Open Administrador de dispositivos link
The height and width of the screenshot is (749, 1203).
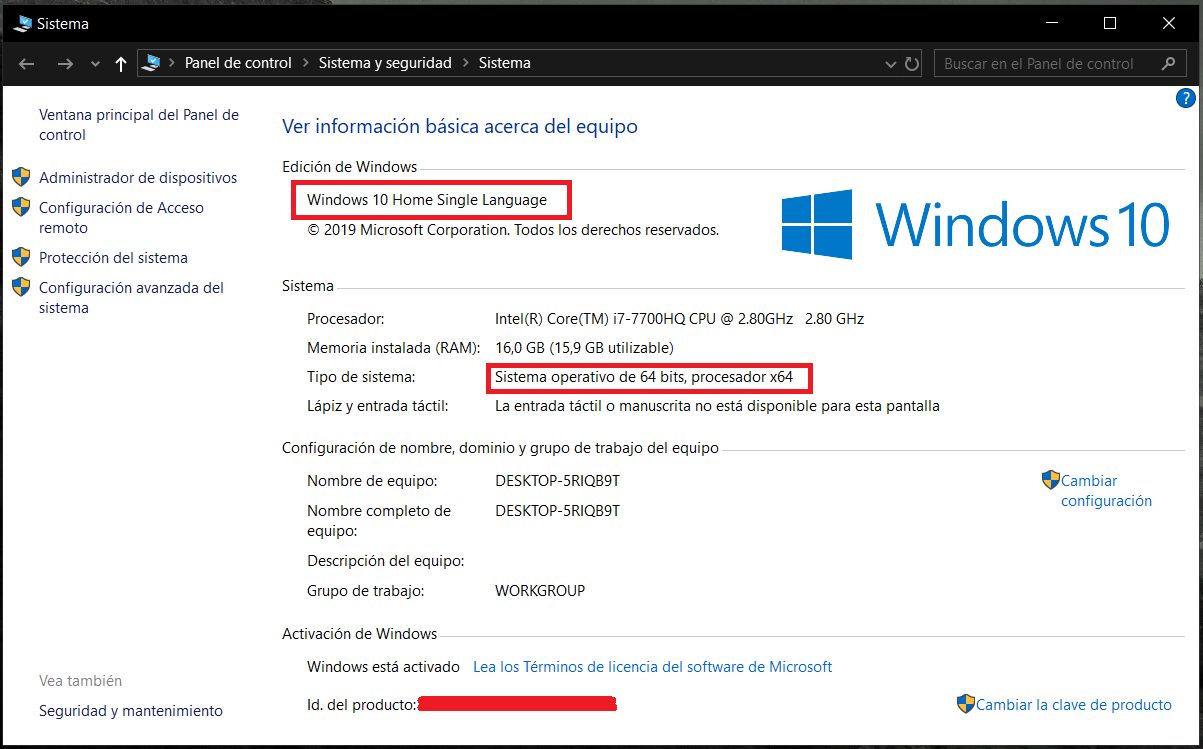pyautogui.click(x=138, y=178)
